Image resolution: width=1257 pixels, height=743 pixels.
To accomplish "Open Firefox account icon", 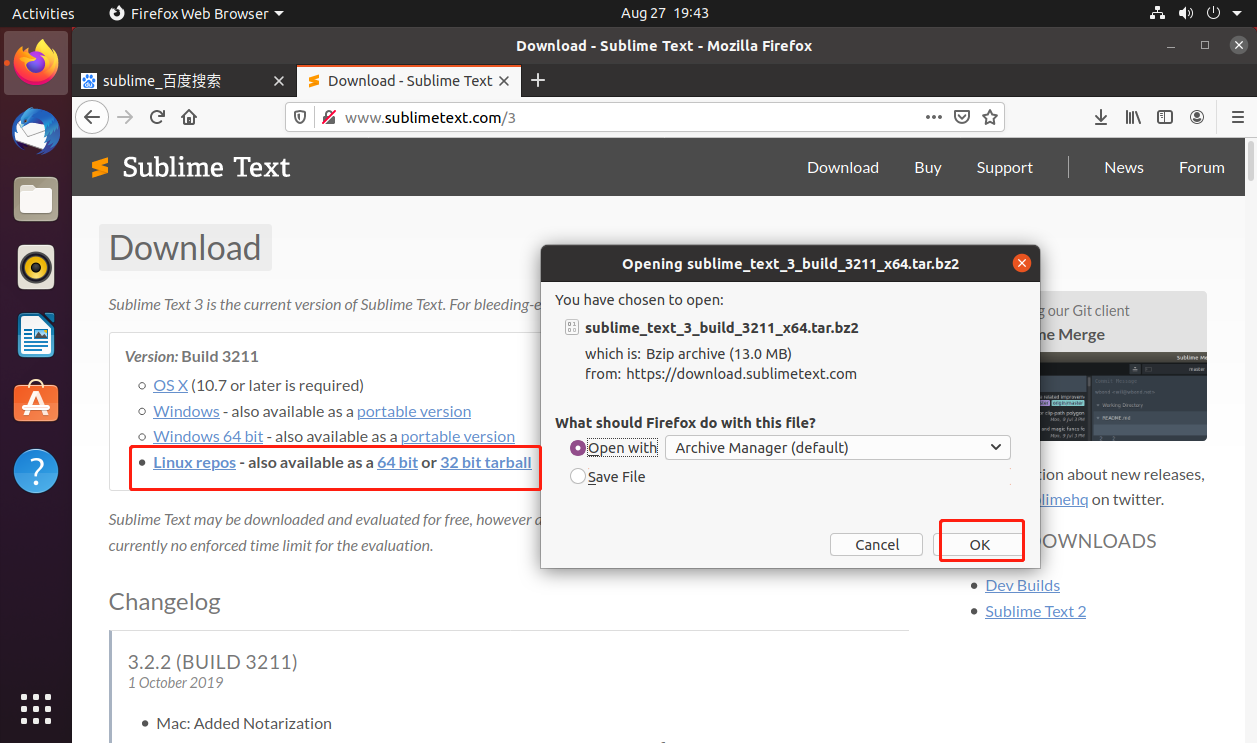I will [1197, 117].
